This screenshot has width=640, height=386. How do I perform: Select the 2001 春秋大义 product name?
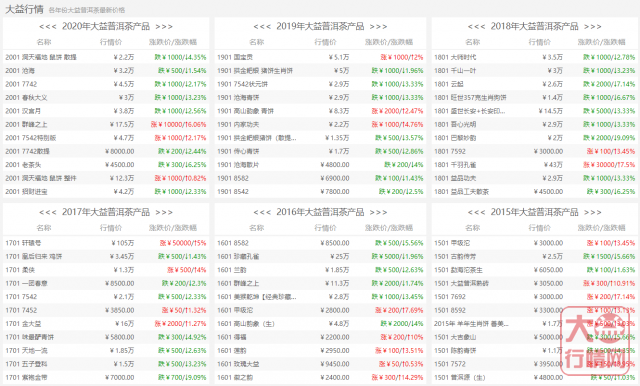coord(26,98)
